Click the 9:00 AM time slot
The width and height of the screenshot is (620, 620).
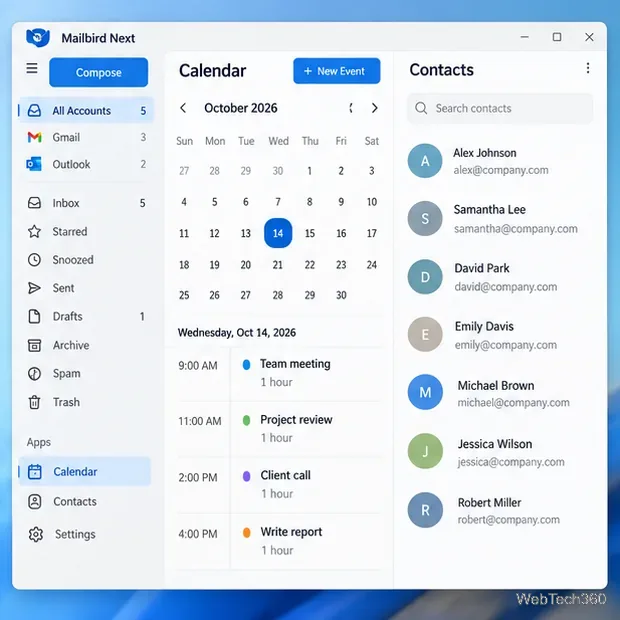click(198, 365)
